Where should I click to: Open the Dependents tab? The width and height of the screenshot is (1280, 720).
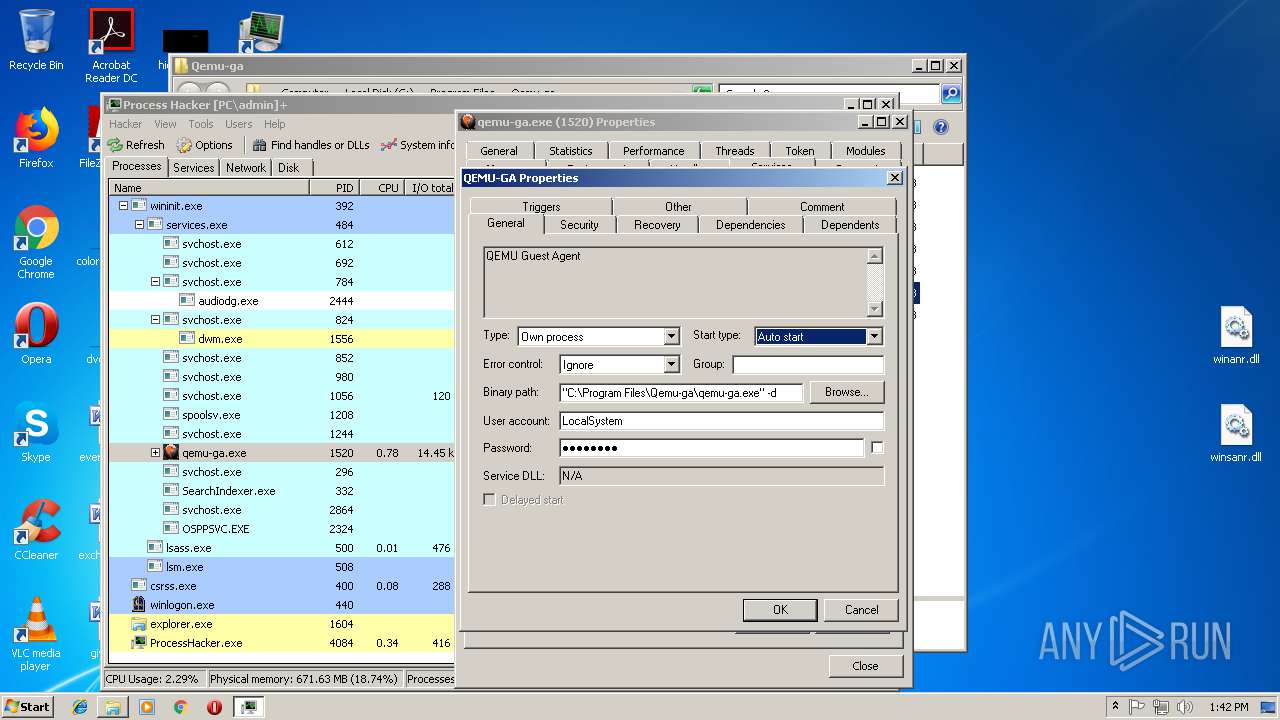[x=850, y=224]
